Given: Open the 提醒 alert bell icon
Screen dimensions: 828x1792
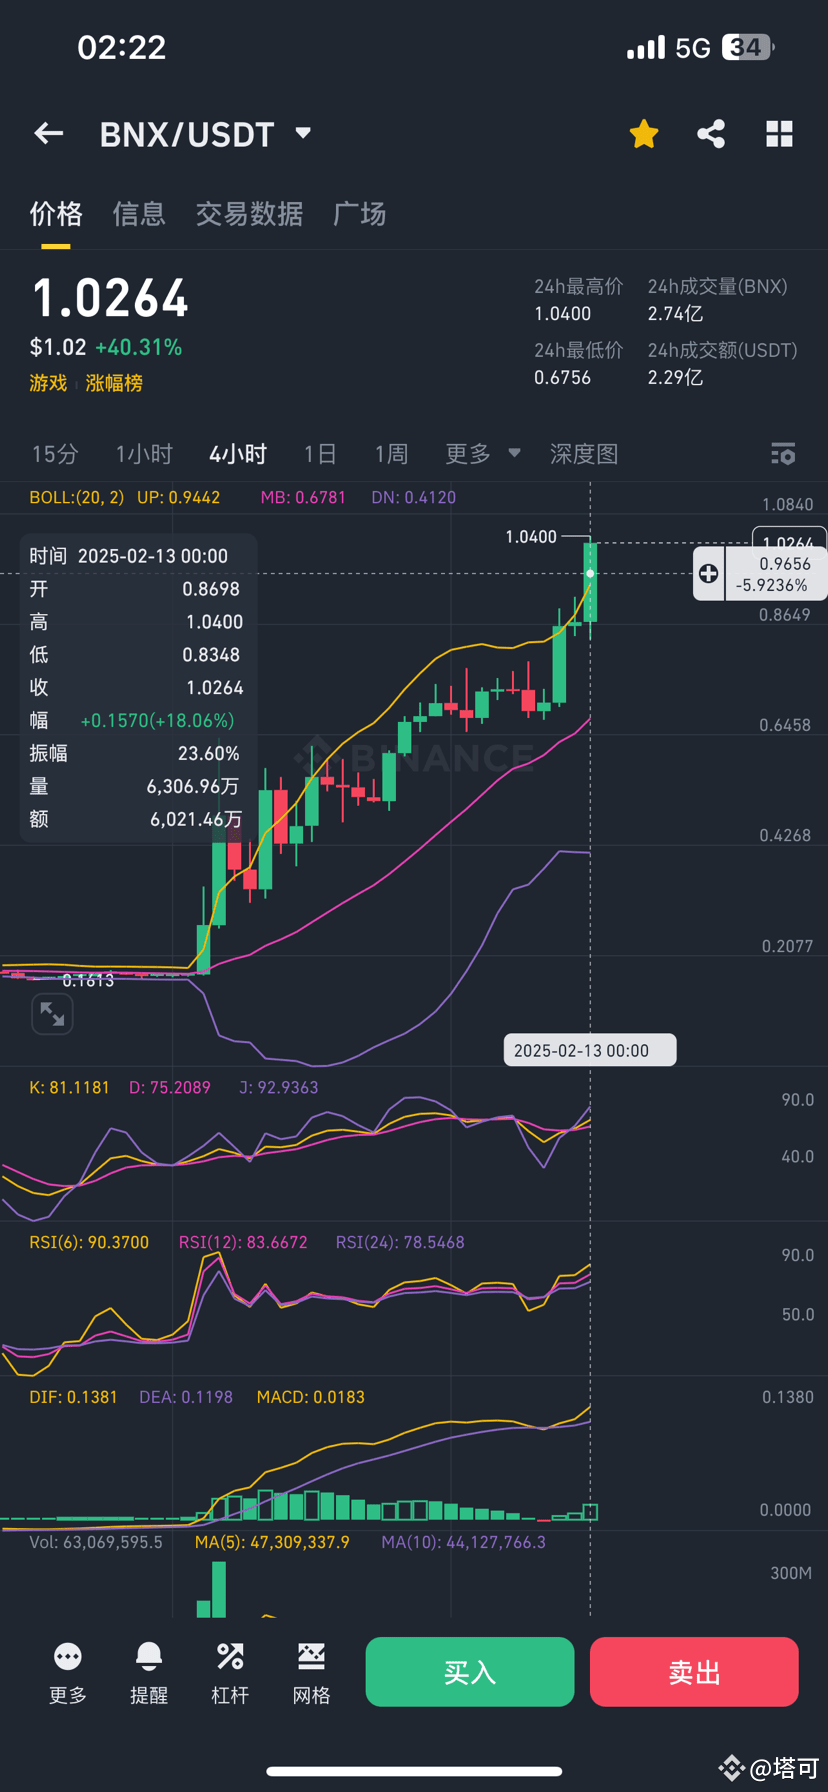Looking at the screenshot, I should point(149,1673).
